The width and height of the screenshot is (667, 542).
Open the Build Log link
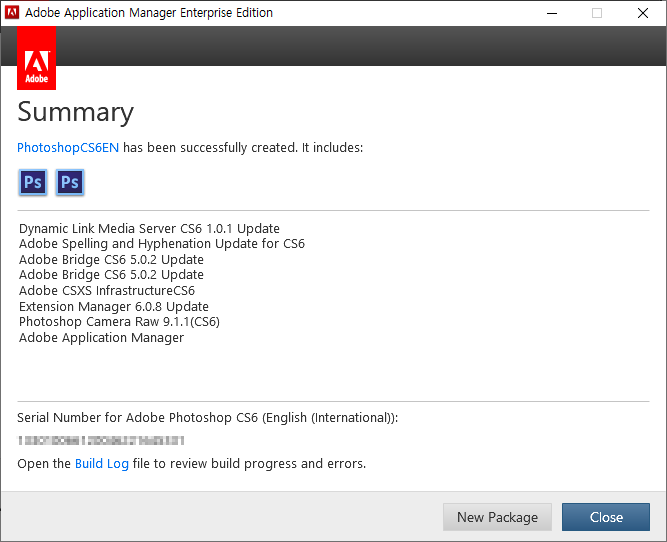pos(102,463)
